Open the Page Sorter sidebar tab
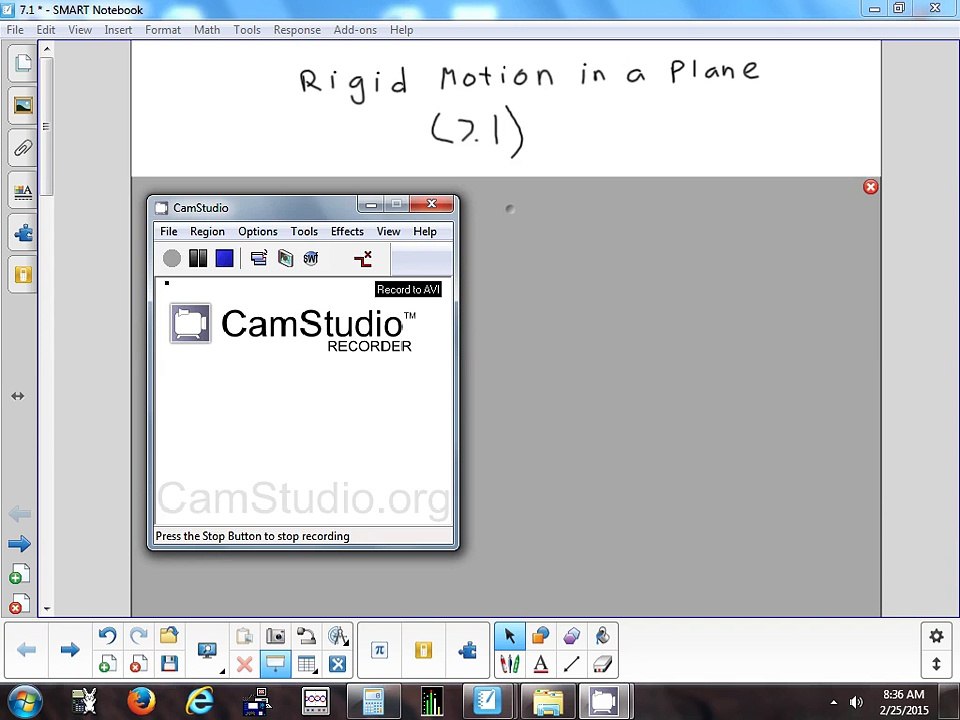The height and width of the screenshot is (720, 960). click(x=23, y=62)
